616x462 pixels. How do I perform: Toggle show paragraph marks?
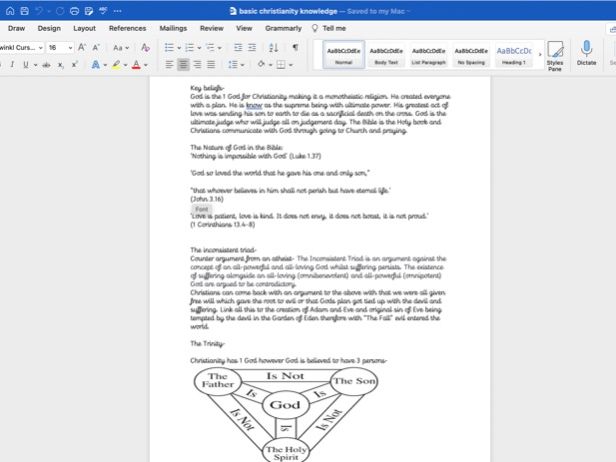[295, 48]
